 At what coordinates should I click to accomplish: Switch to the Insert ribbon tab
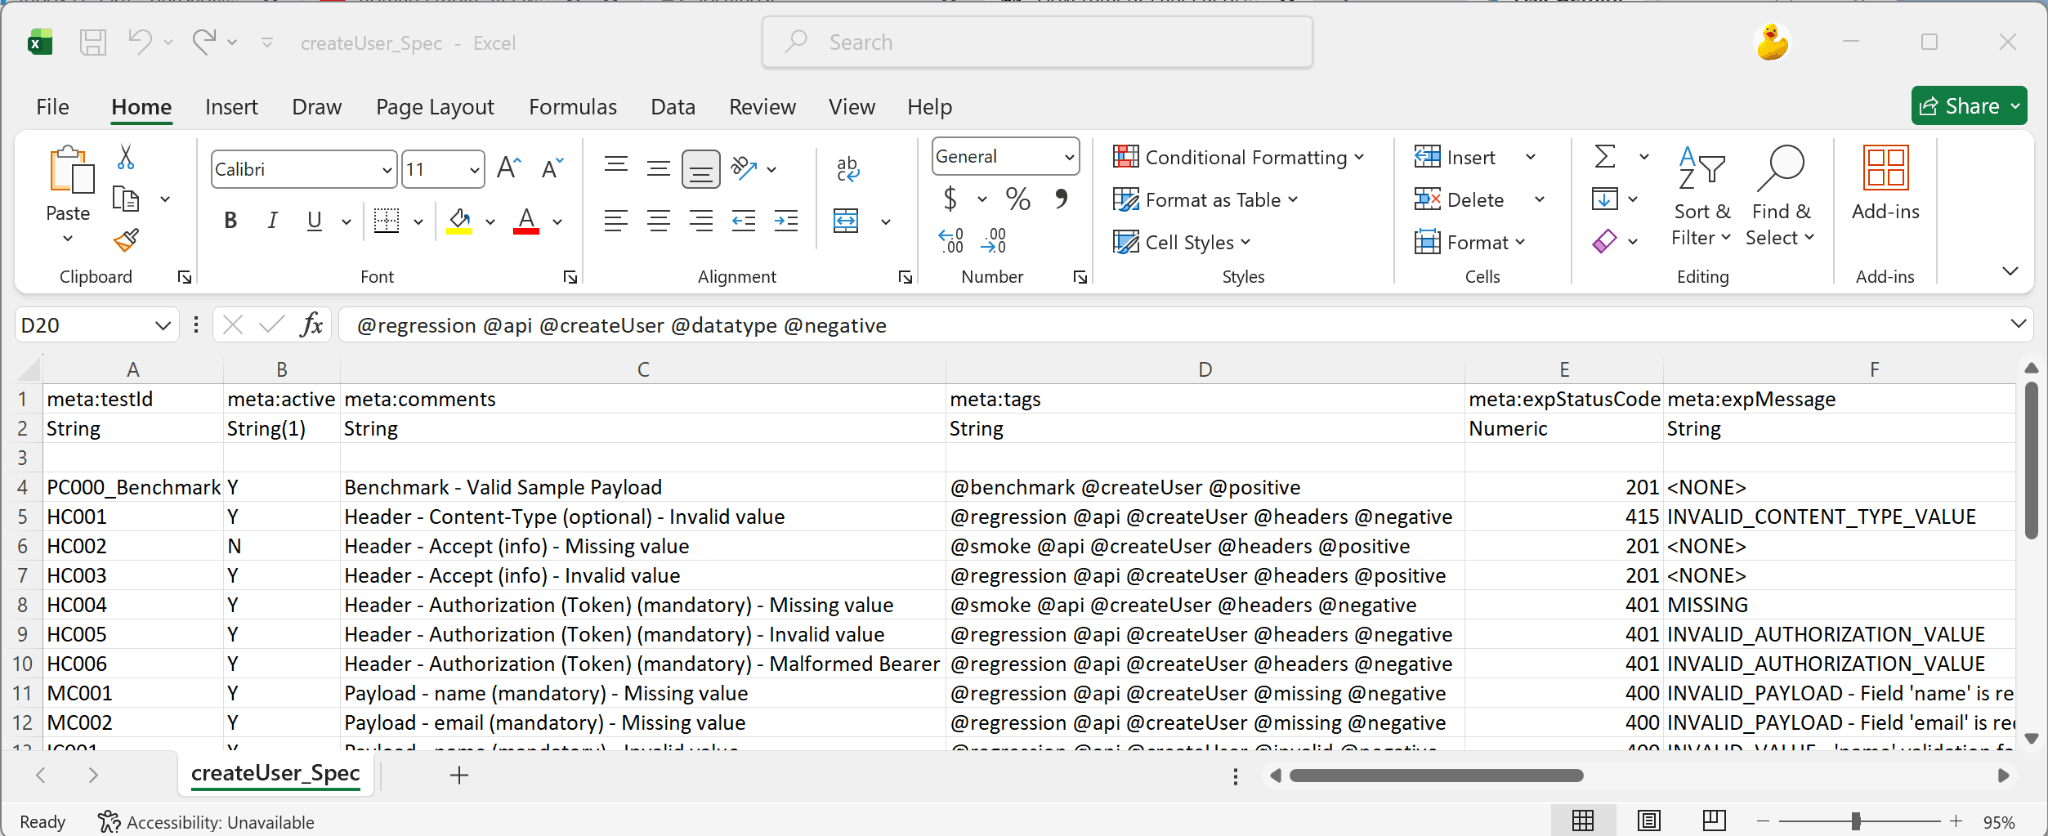click(x=231, y=107)
